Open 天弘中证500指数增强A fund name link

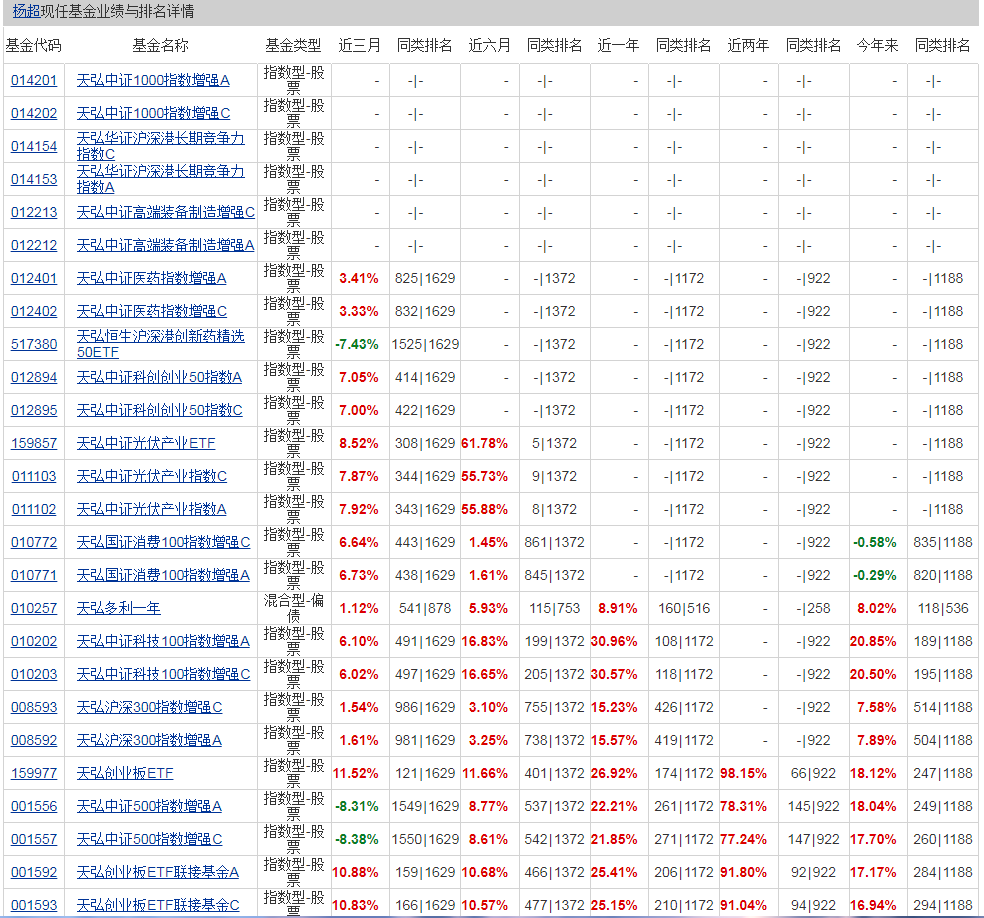pos(149,806)
